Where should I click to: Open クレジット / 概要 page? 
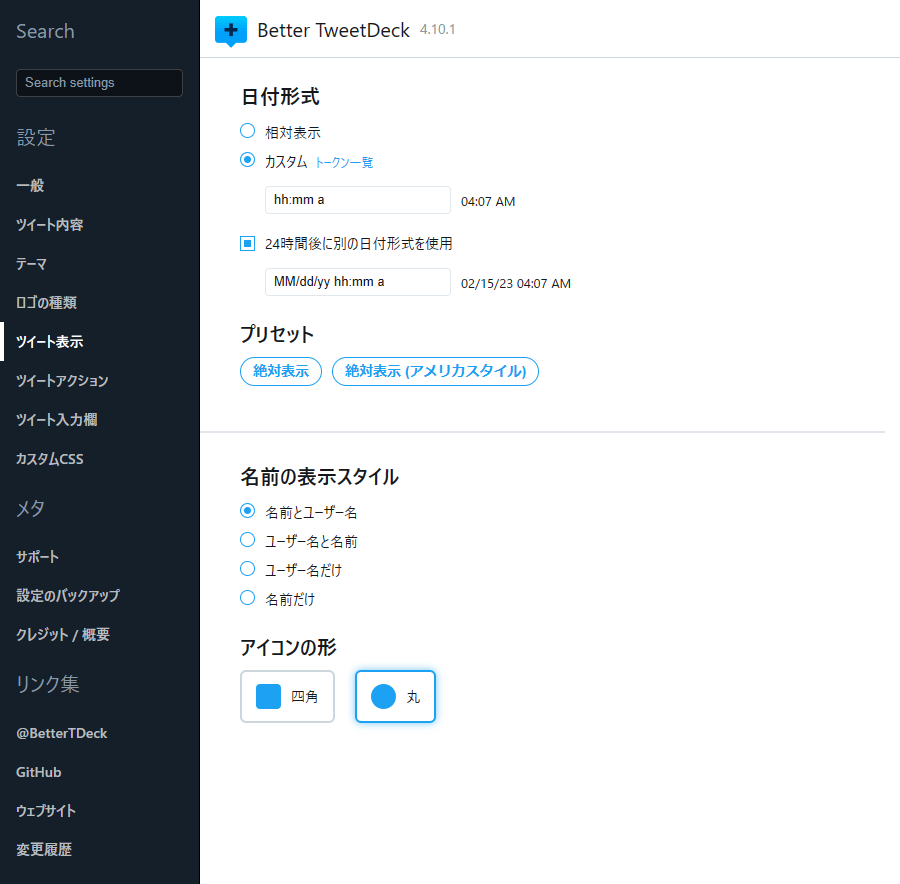(63, 634)
